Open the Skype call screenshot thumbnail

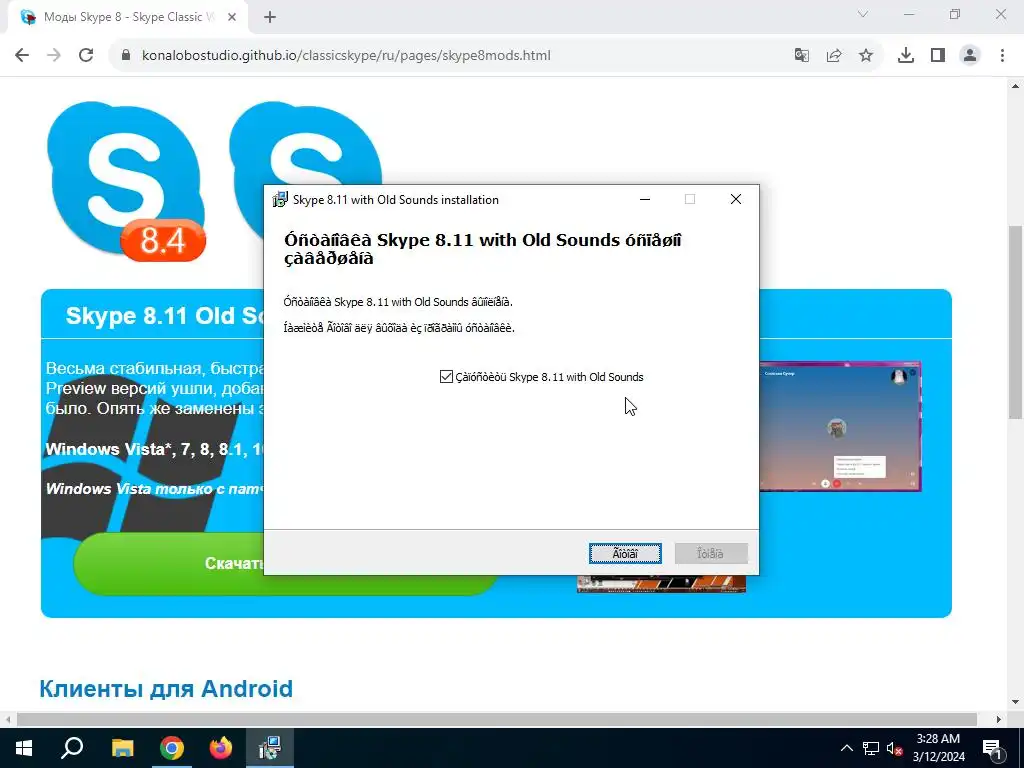[840, 426]
